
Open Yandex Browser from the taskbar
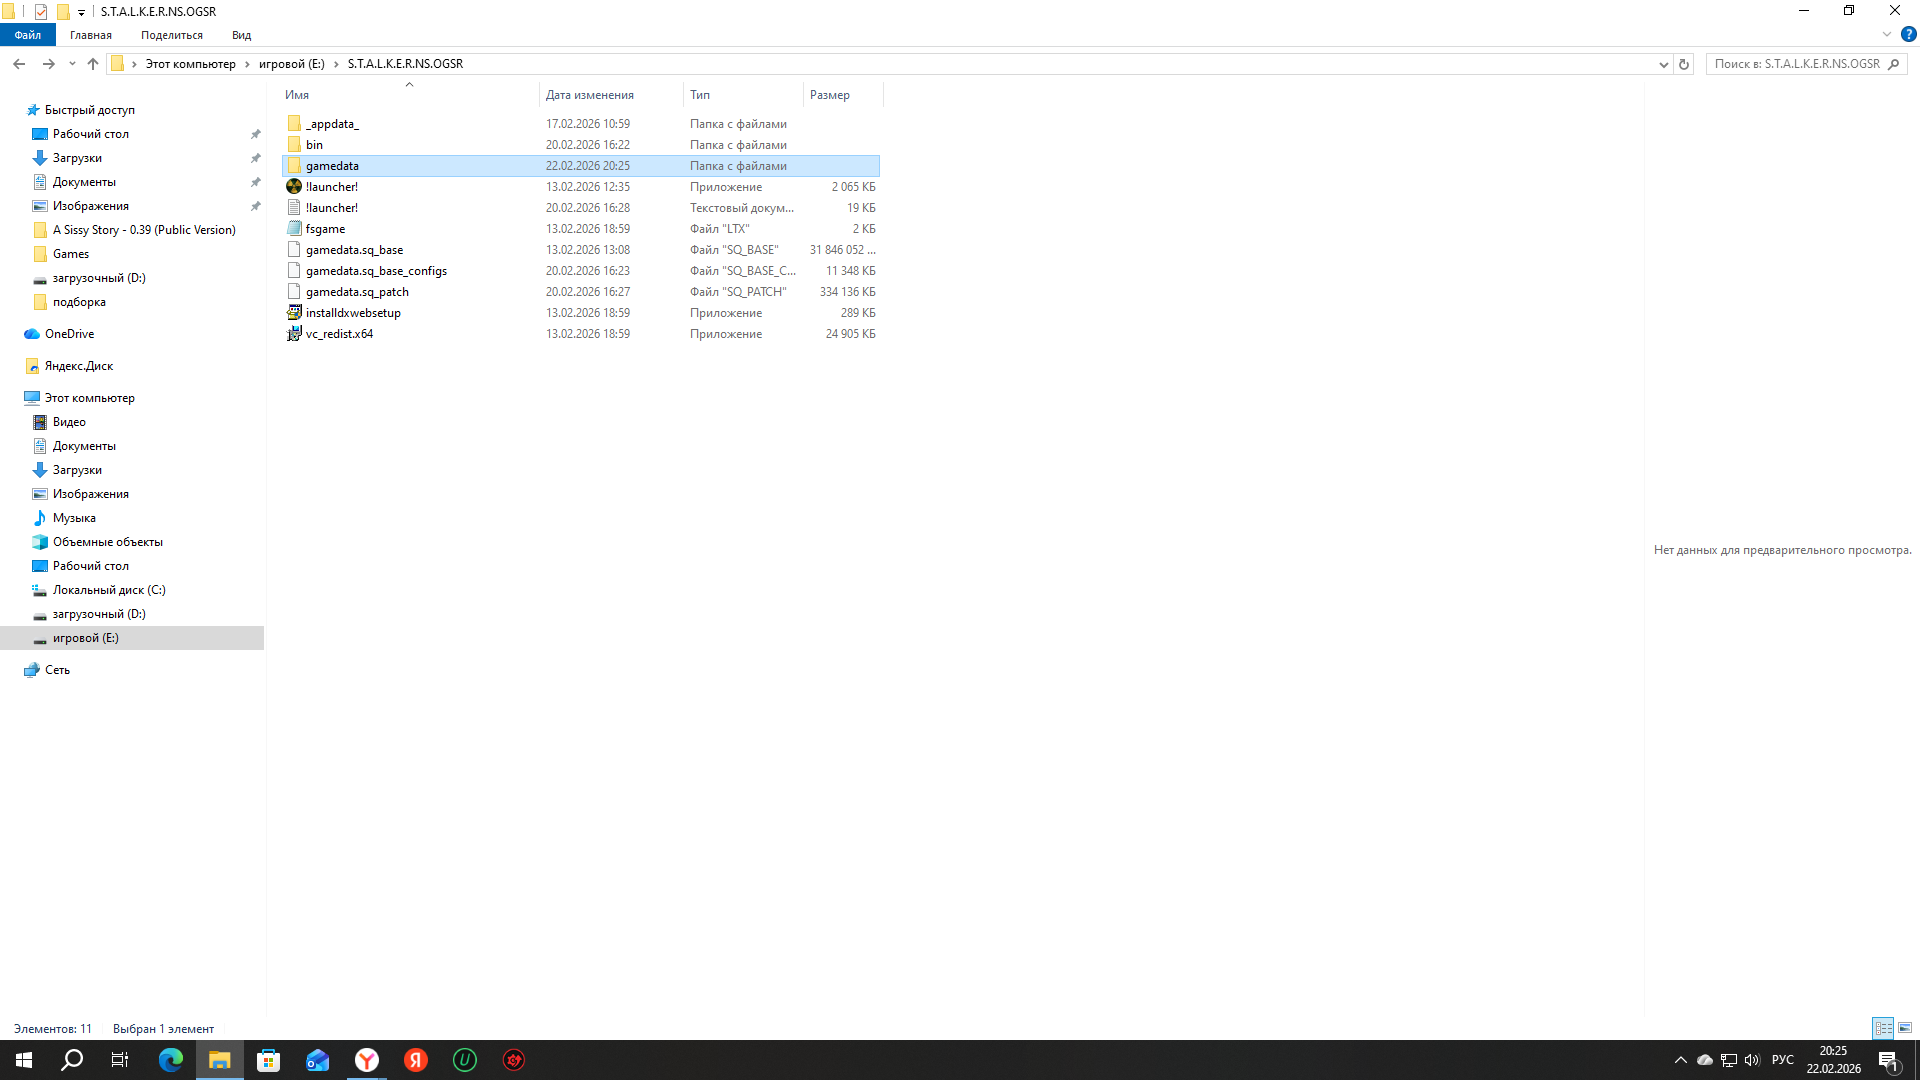367,1060
